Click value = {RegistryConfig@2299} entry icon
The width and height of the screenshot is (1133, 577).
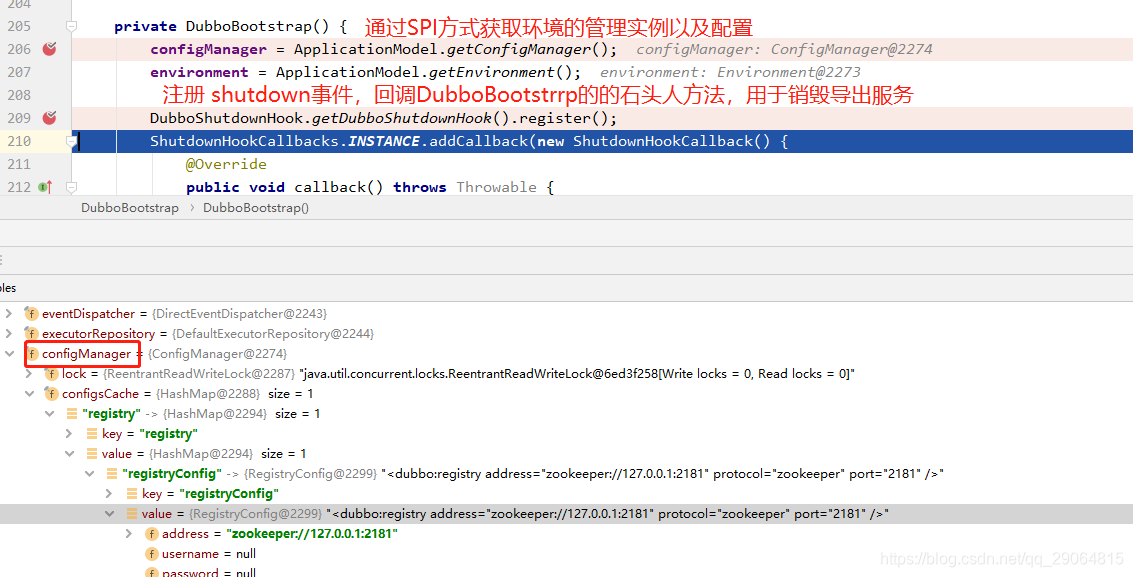[x=132, y=513]
